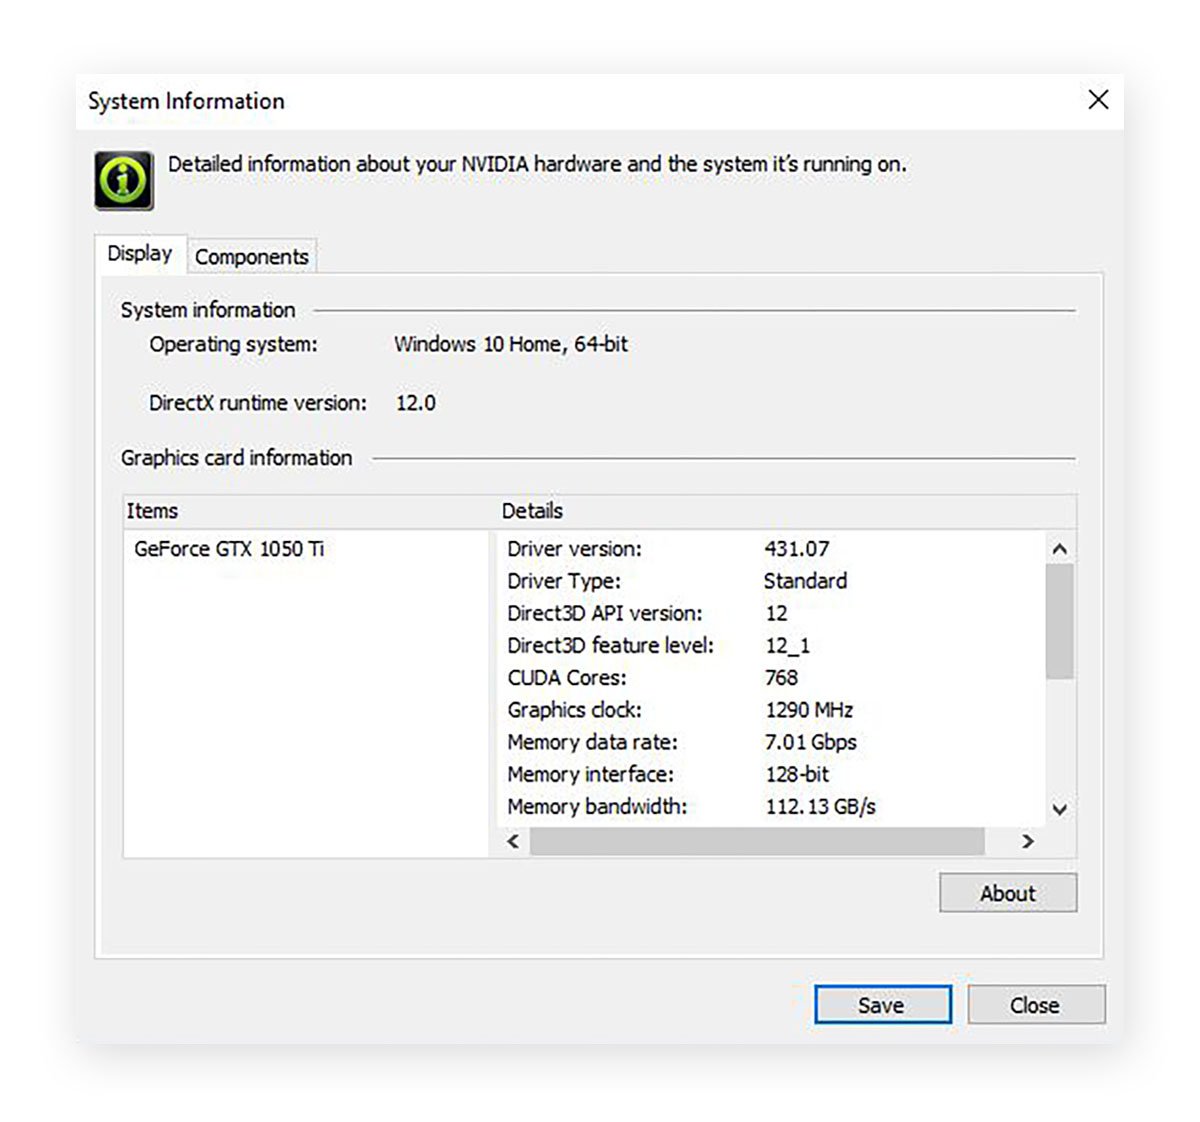Click Direct3D feature level value 12_1

[x=788, y=645]
